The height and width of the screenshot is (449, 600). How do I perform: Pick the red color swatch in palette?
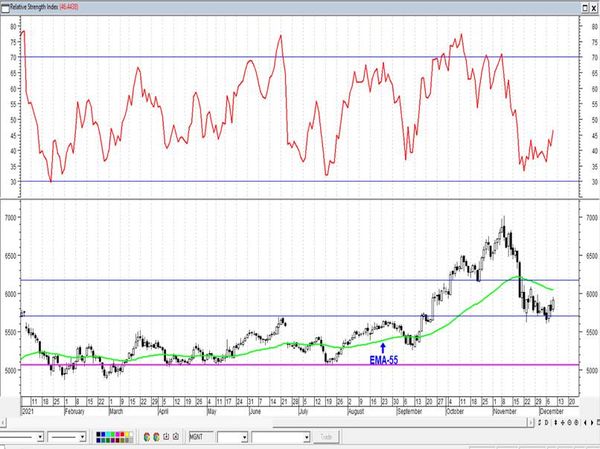122,434
